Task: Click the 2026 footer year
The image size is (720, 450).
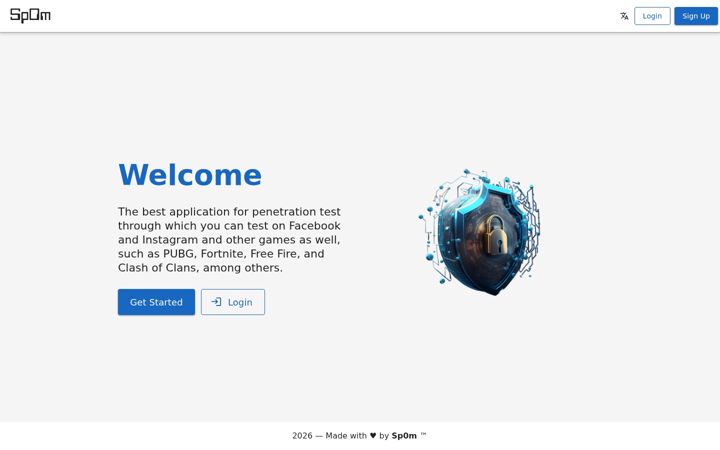Action: pyautogui.click(x=302, y=436)
